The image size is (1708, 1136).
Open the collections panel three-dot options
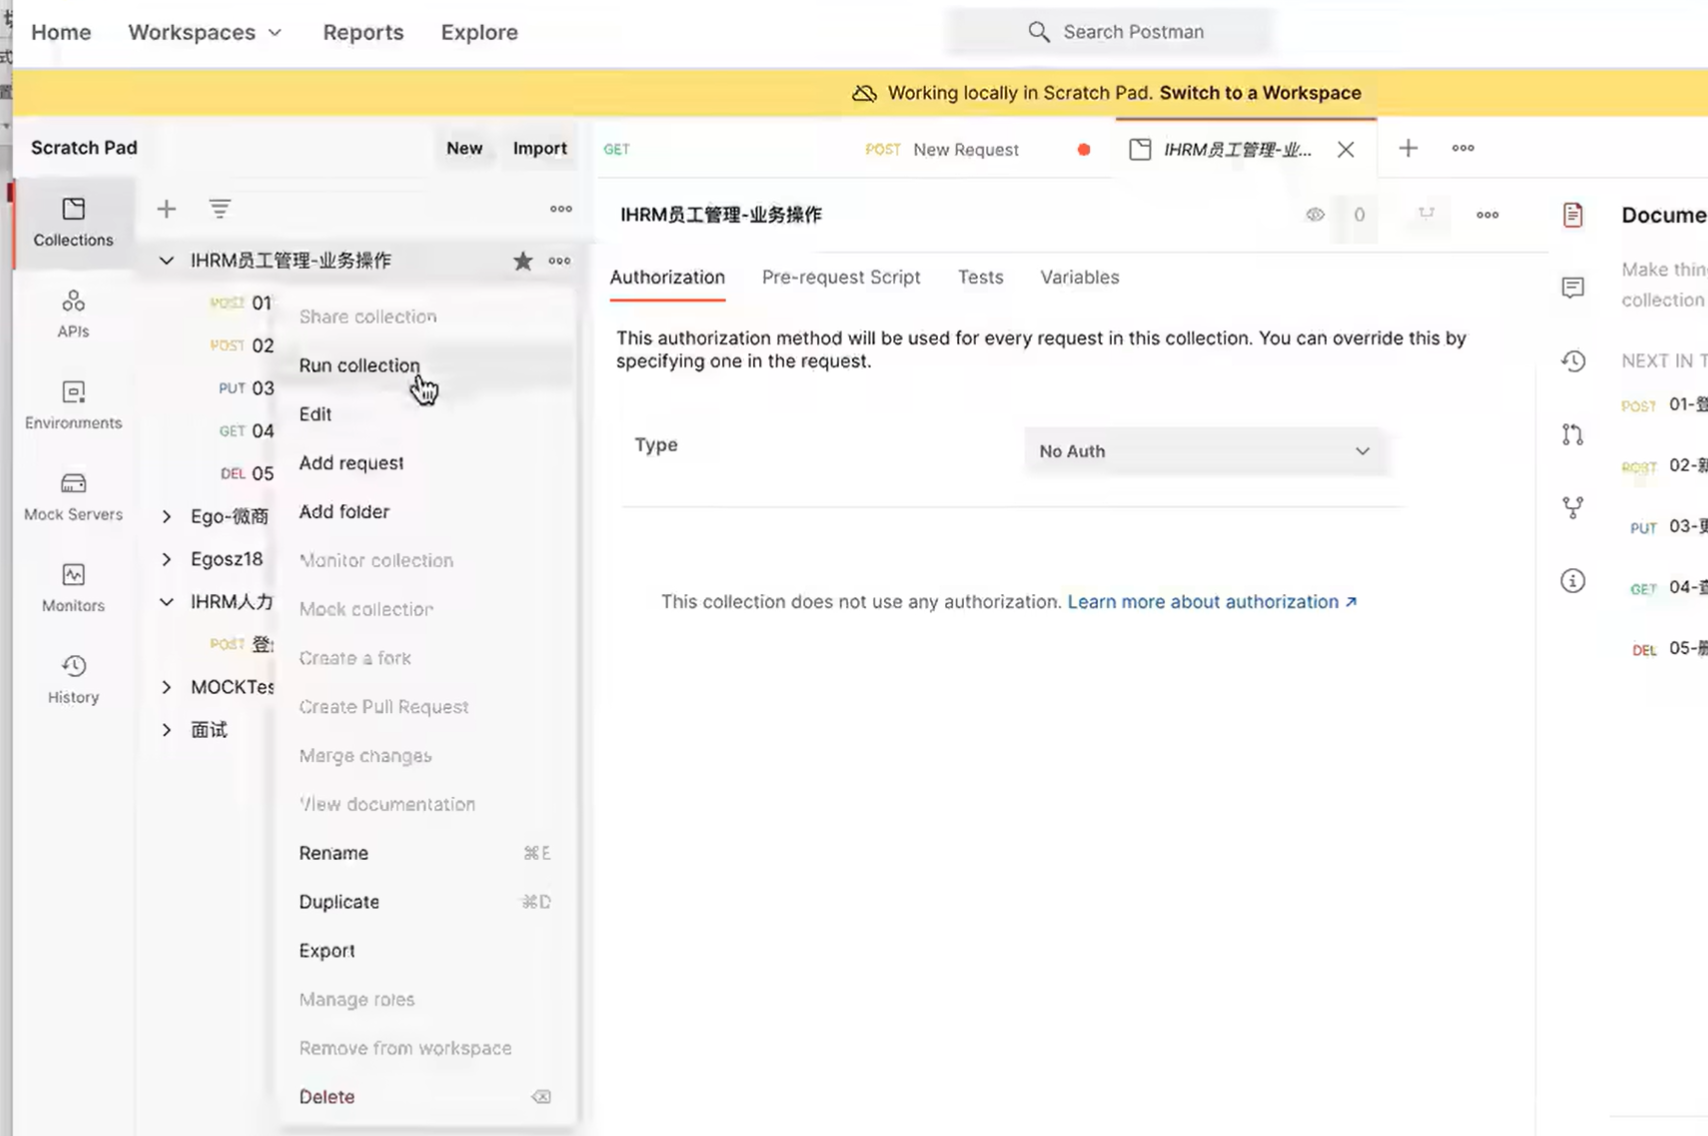pyautogui.click(x=561, y=209)
